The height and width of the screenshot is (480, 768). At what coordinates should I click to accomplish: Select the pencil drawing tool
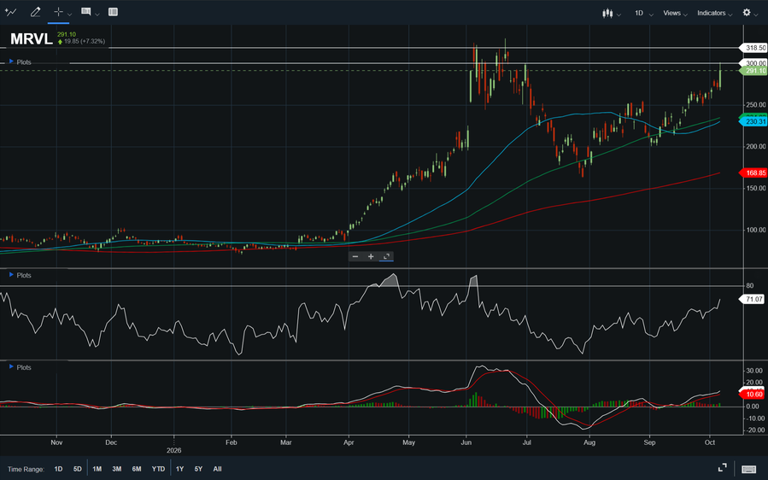pyautogui.click(x=35, y=12)
